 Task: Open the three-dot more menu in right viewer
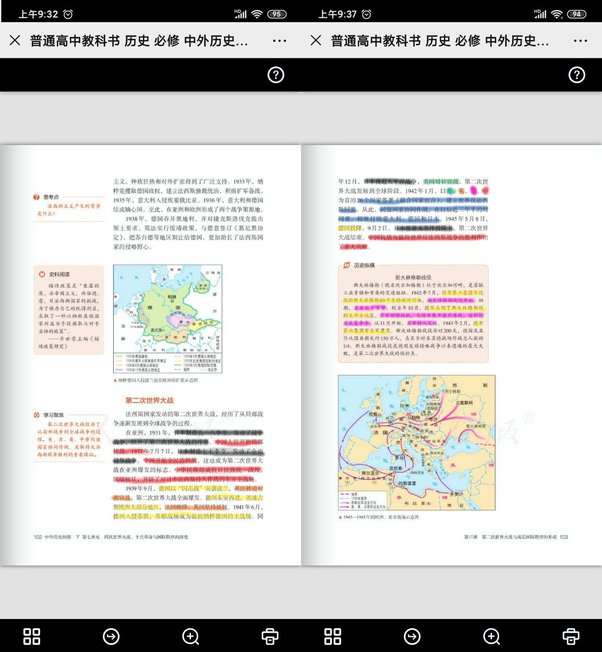click(580, 41)
